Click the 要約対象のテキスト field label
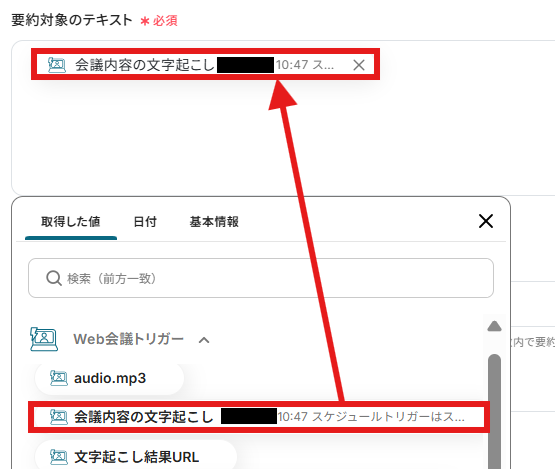This screenshot has height=469, width=555. tap(72, 20)
